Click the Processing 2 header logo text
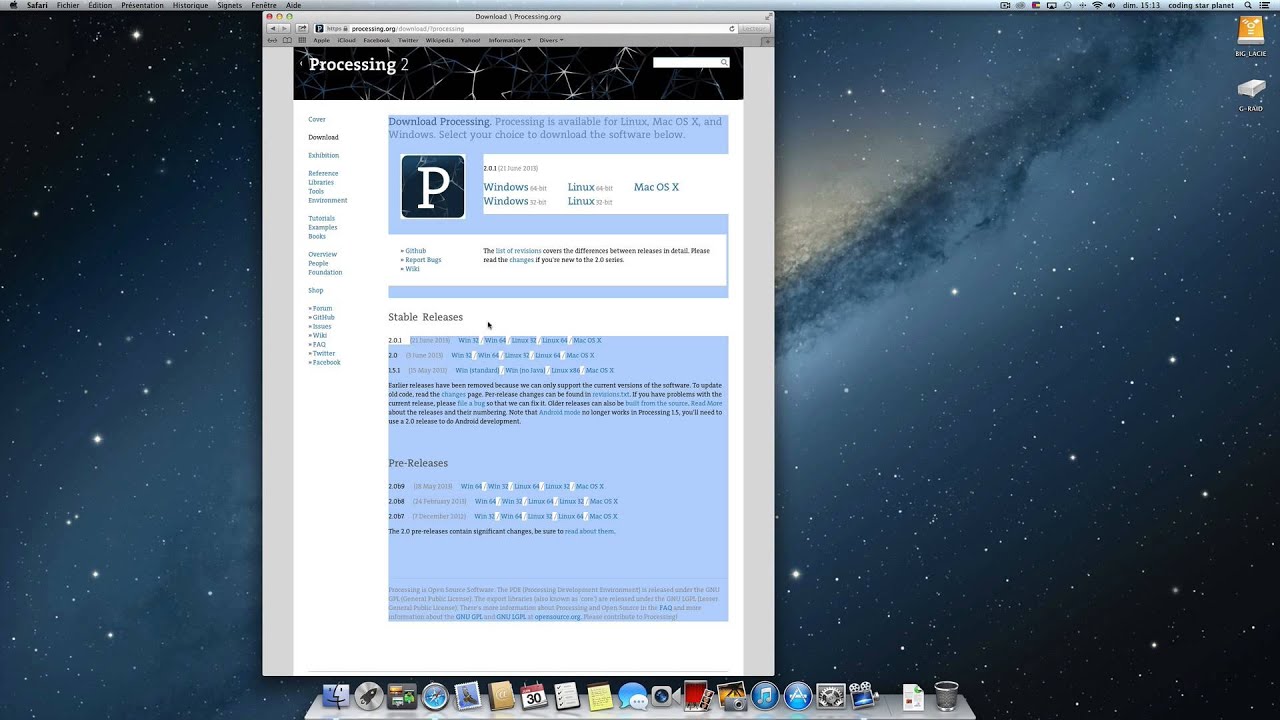 point(358,64)
